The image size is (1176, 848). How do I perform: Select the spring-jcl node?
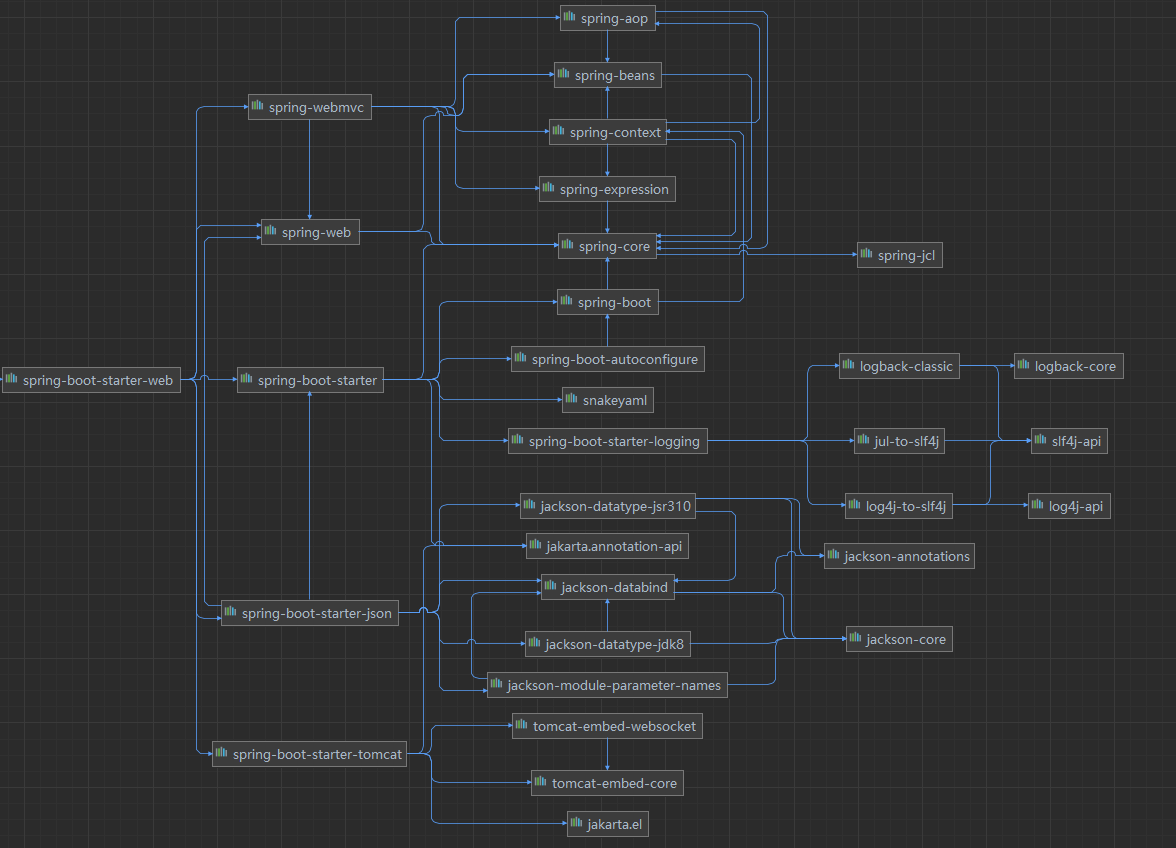(x=900, y=256)
